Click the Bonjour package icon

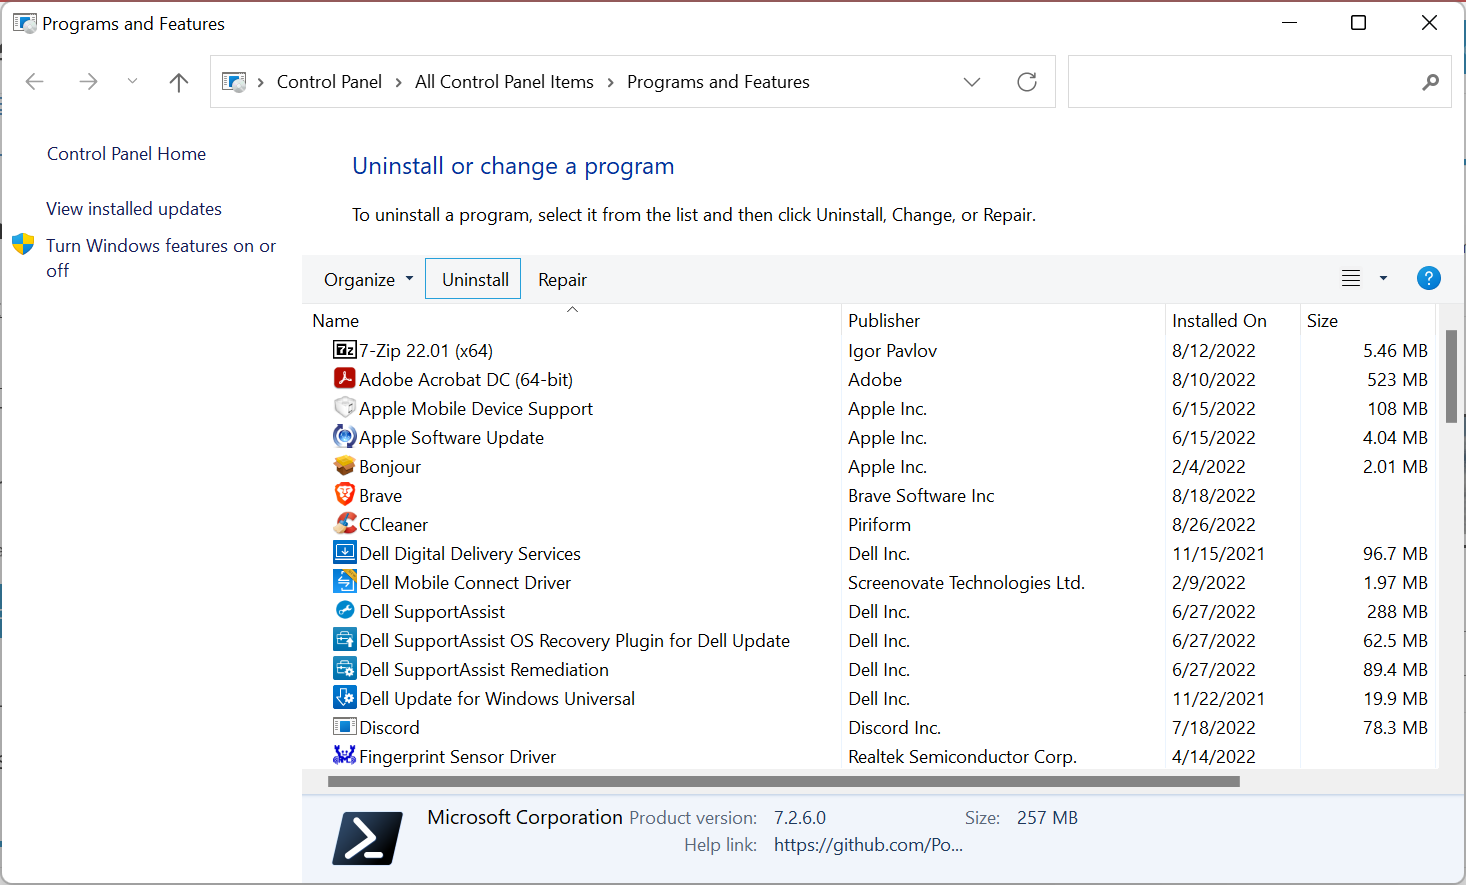[x=344, y=466]
